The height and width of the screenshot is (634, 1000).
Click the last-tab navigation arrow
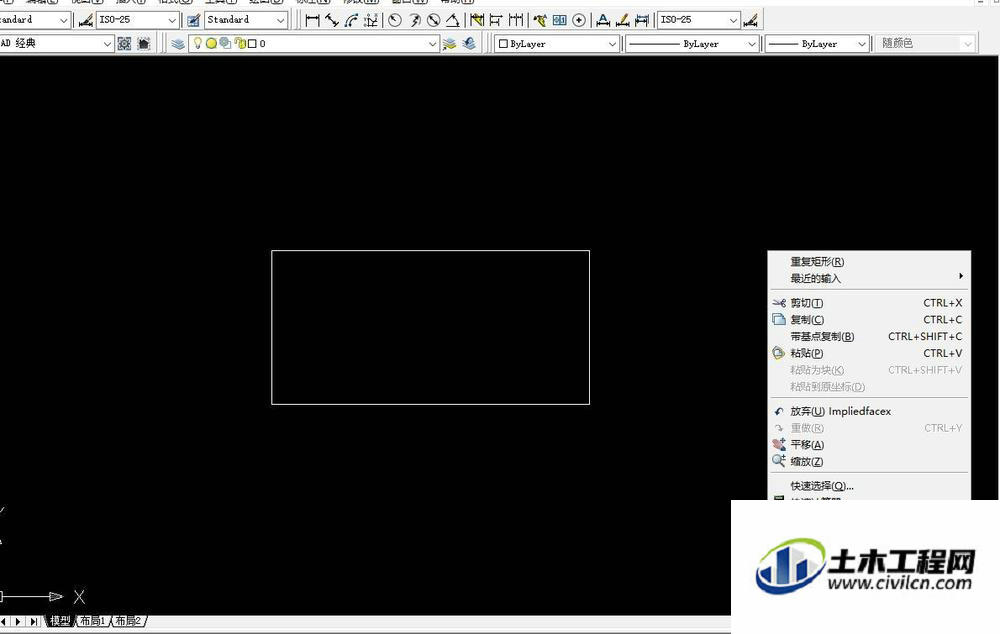coord(33,621)
